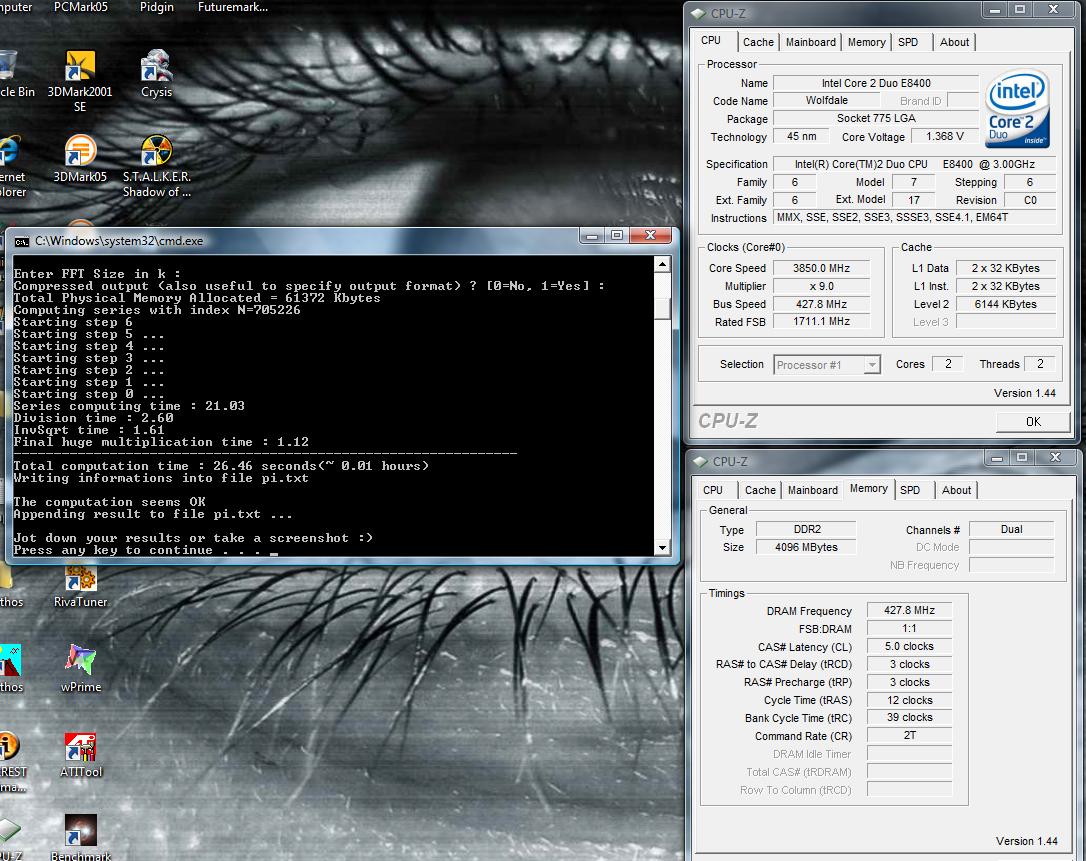Switch to Cache tab in top CPU-Z

[758, 42]
